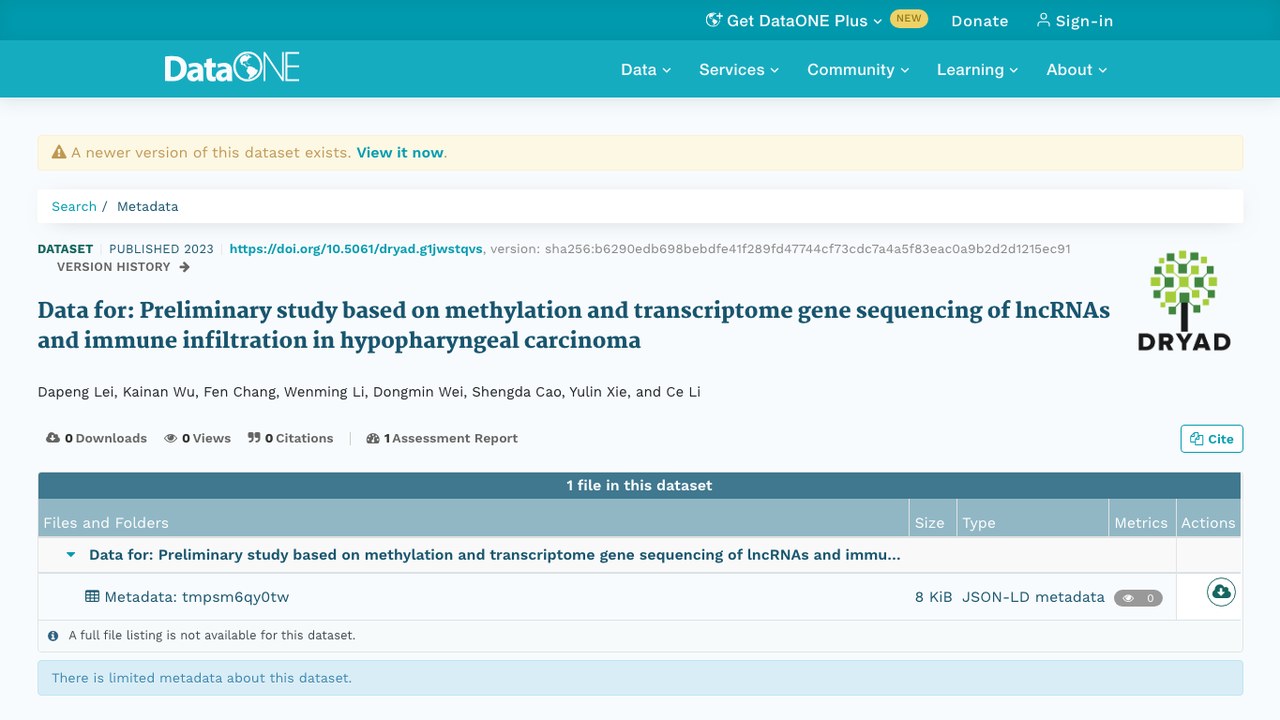
Task: Click the globe icon by Get DataONE Plus
Action: (x=713, y=20)
